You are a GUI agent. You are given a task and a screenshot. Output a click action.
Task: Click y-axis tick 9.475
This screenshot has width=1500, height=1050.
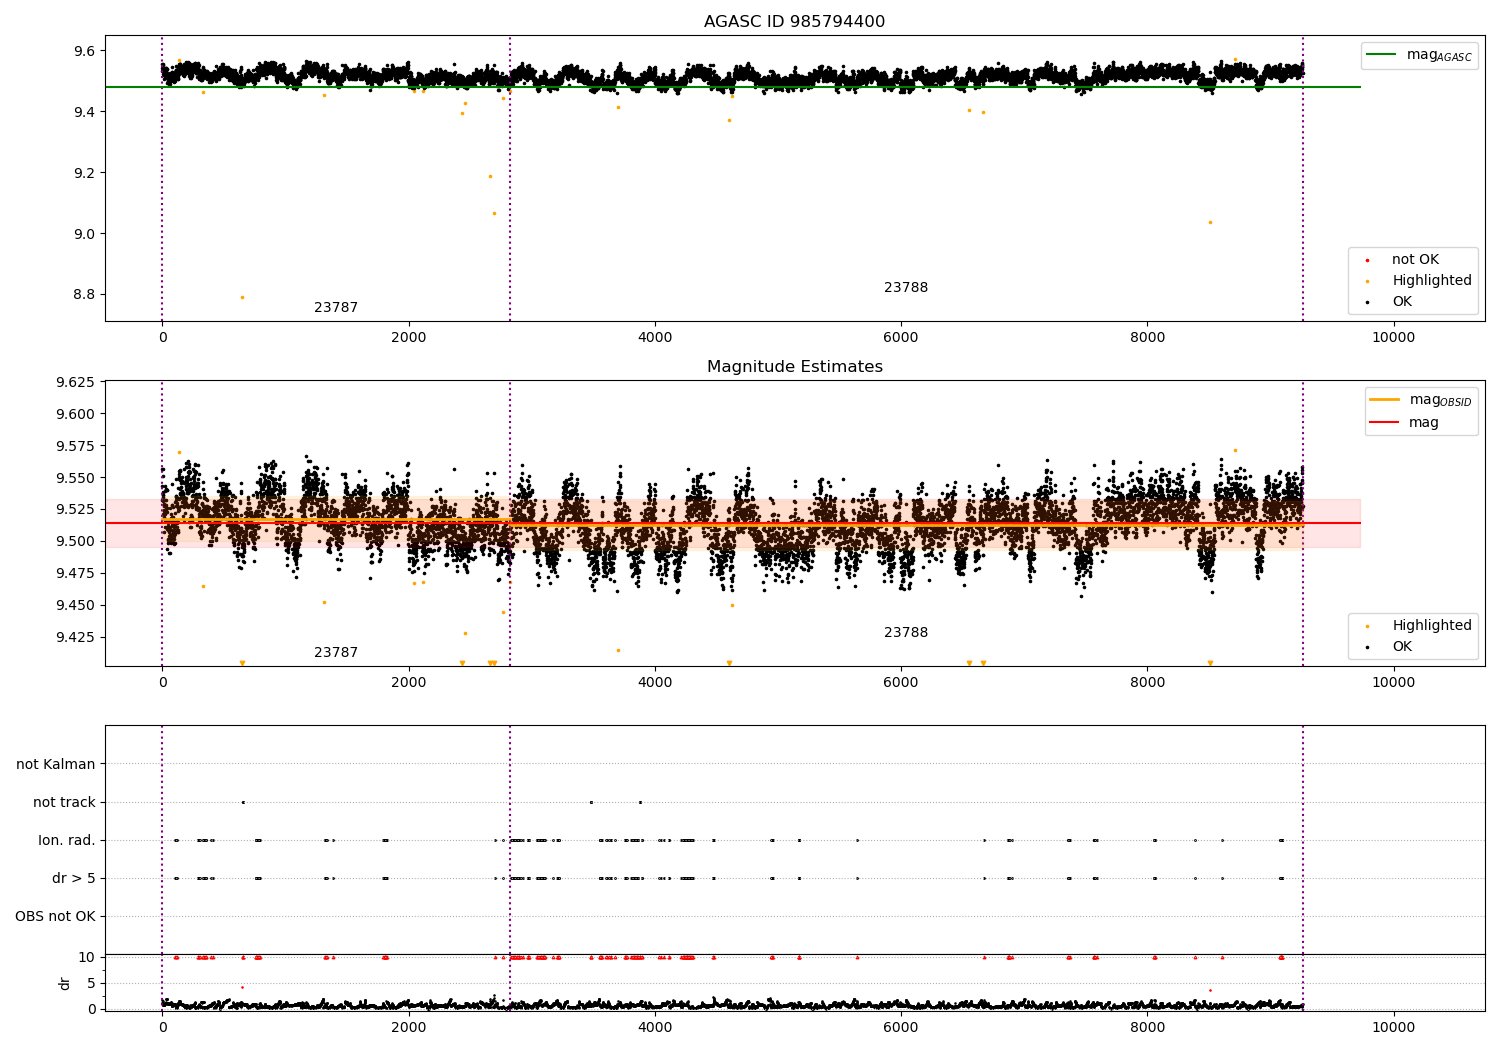[x=75, y=573]
